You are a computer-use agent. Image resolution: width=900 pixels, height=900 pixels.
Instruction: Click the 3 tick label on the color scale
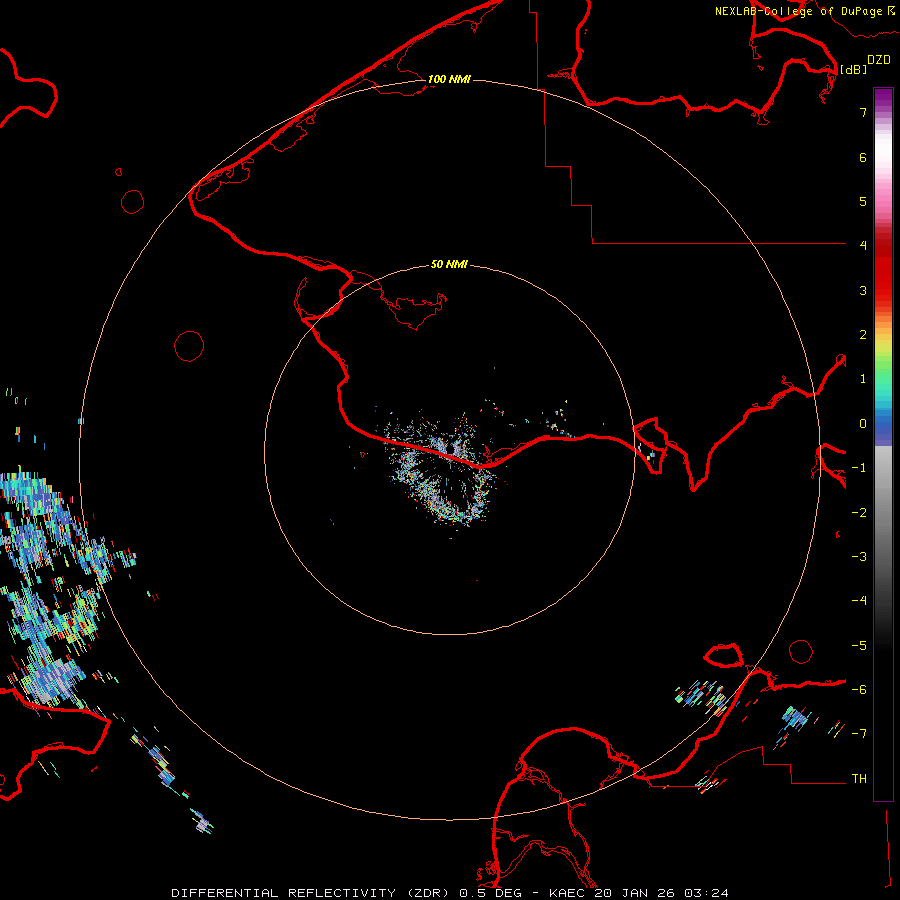863,290
